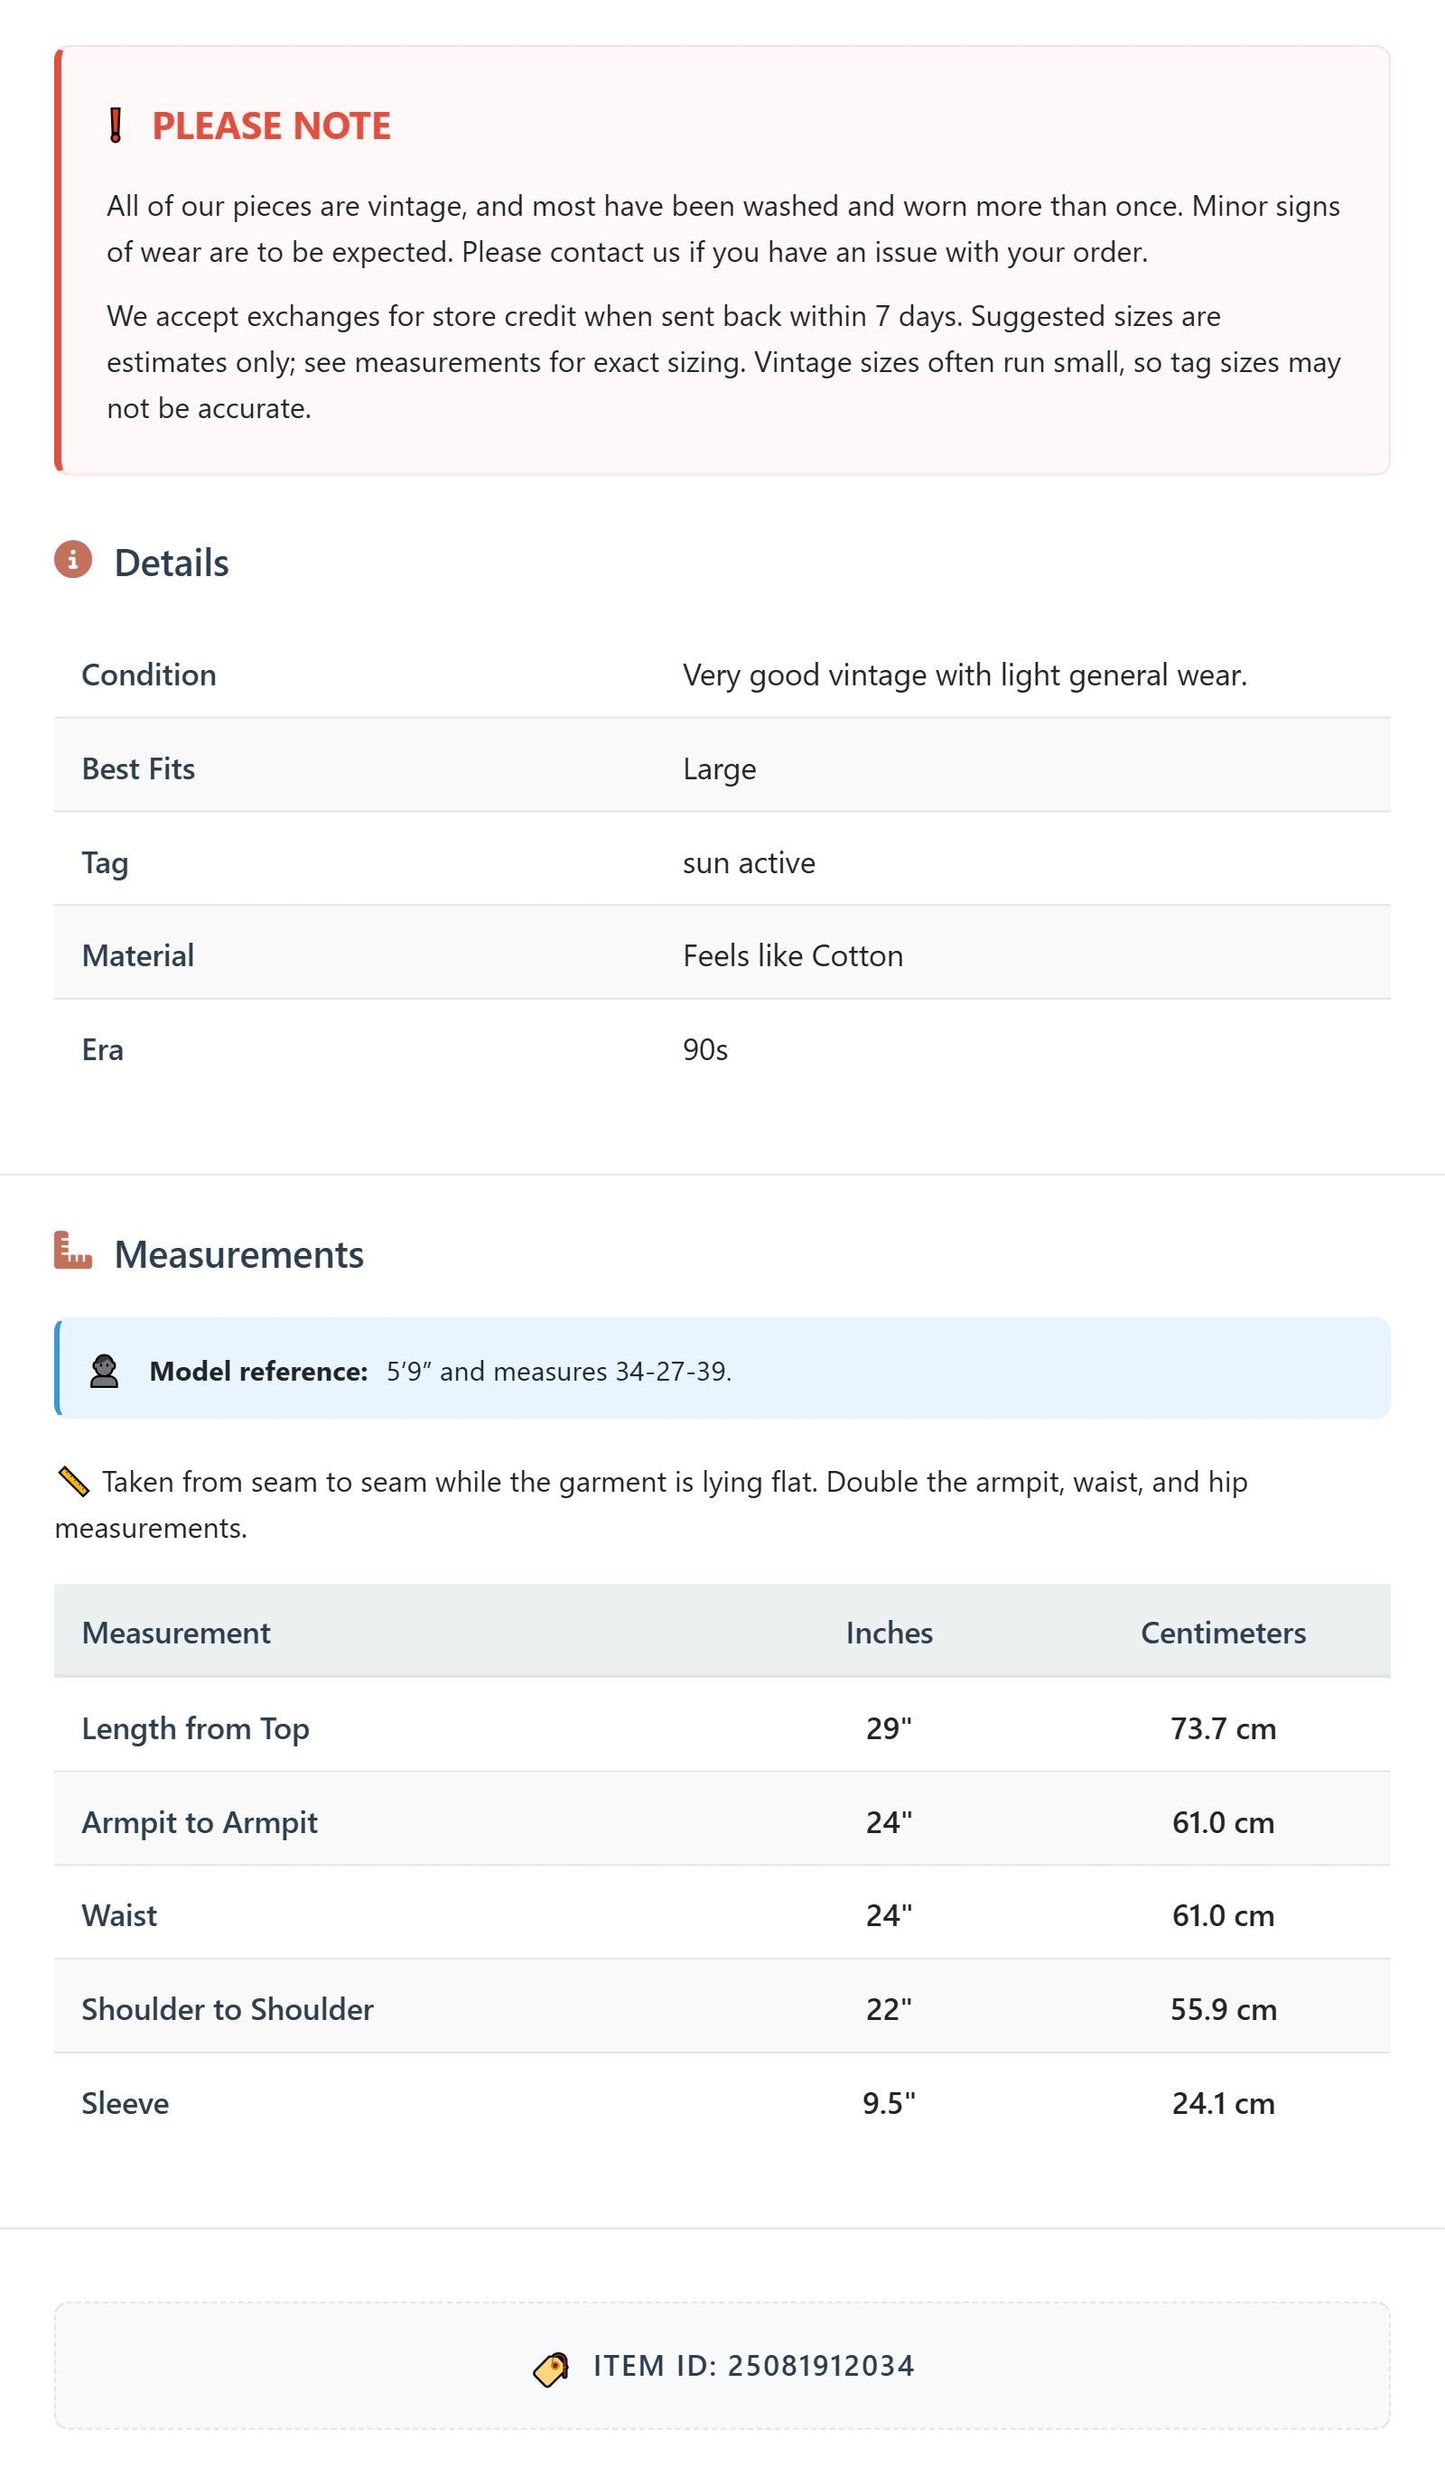This screenshot has width=1445, height=2476.
Task: Click the red exclamation mark icon
Action: (x=116, y=126)
